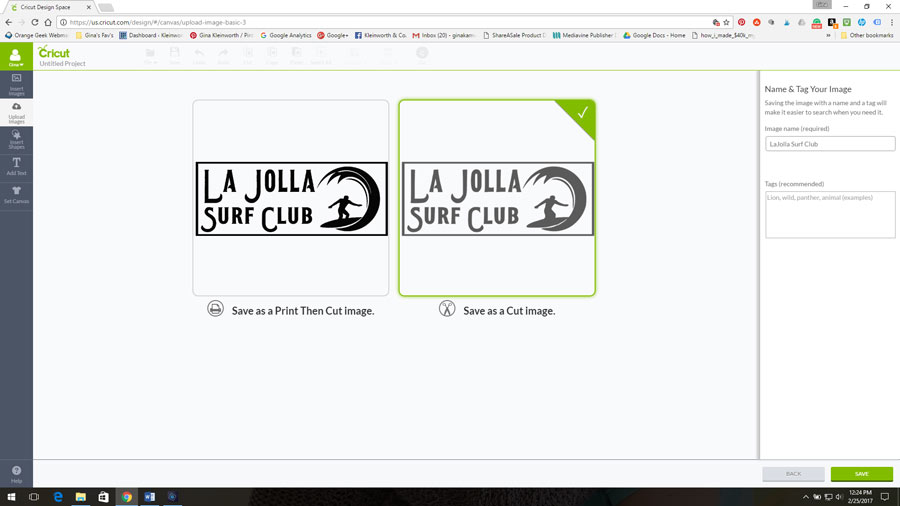Click the Pinterest extension icon
Image resolution: width=900 pixels, height=506 pixels.
[742, 22]
